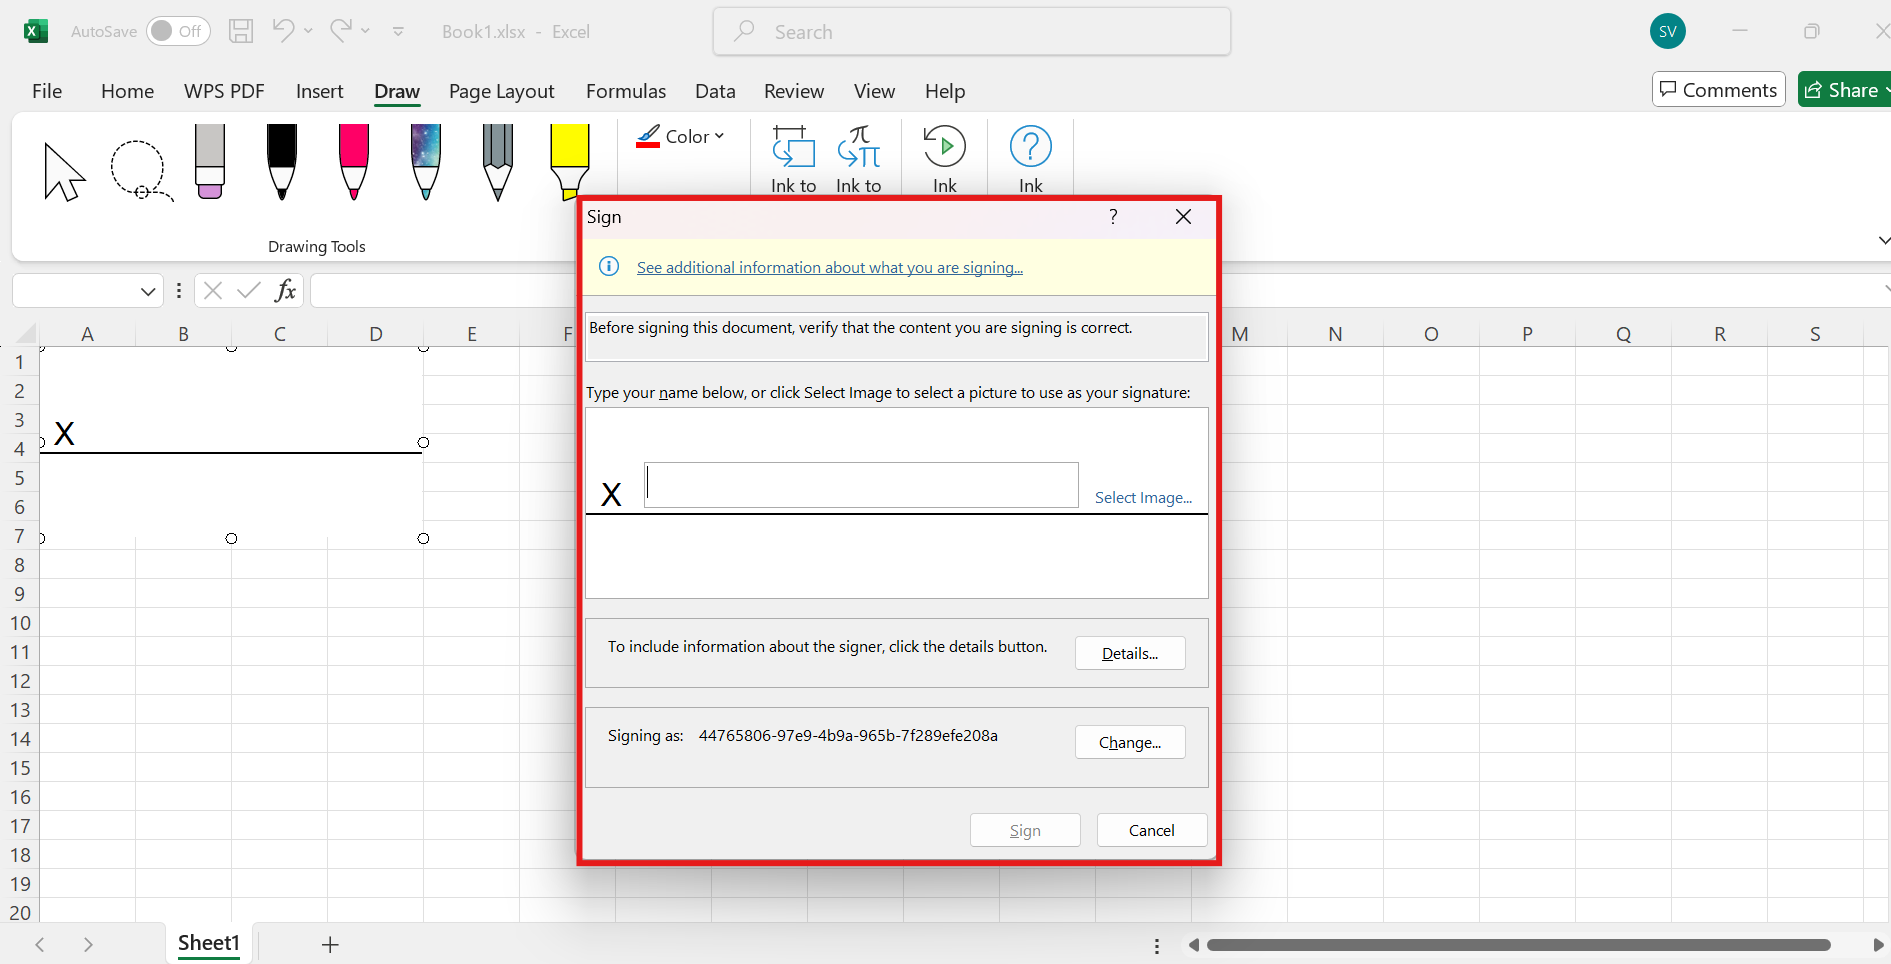Open the File menu
Viewport: 1891px width, 964px height.
(x=47, y=91)
